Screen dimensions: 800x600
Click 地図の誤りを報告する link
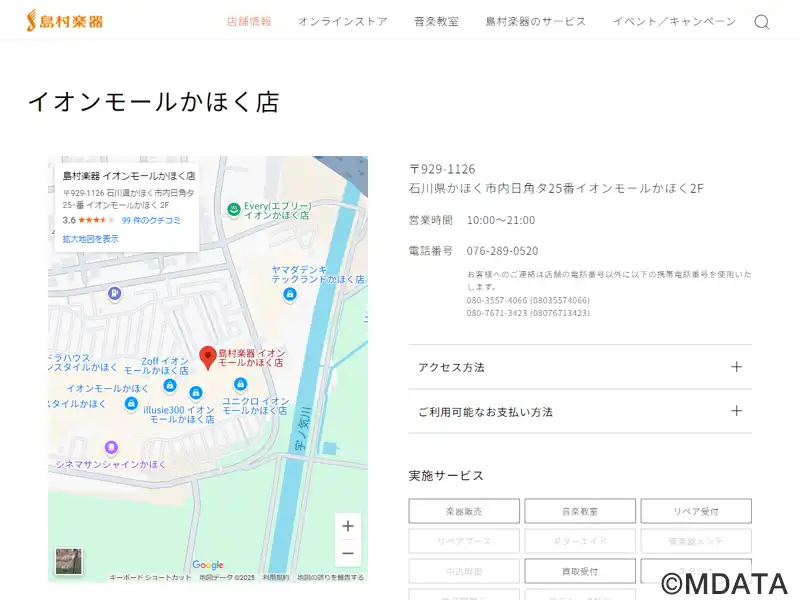coord(331,578)
